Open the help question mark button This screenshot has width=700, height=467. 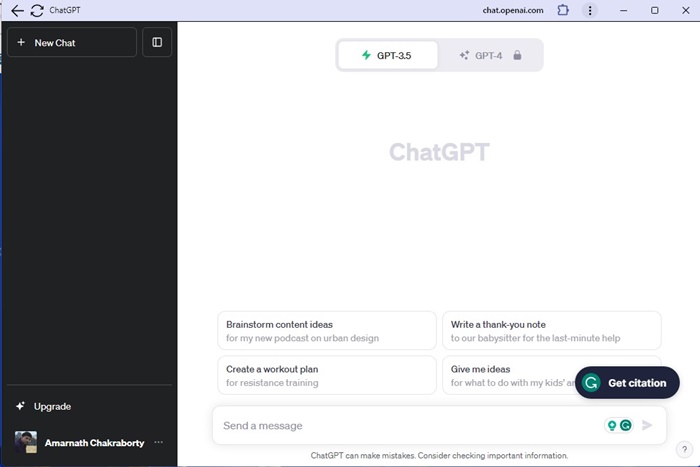(684, 450)
